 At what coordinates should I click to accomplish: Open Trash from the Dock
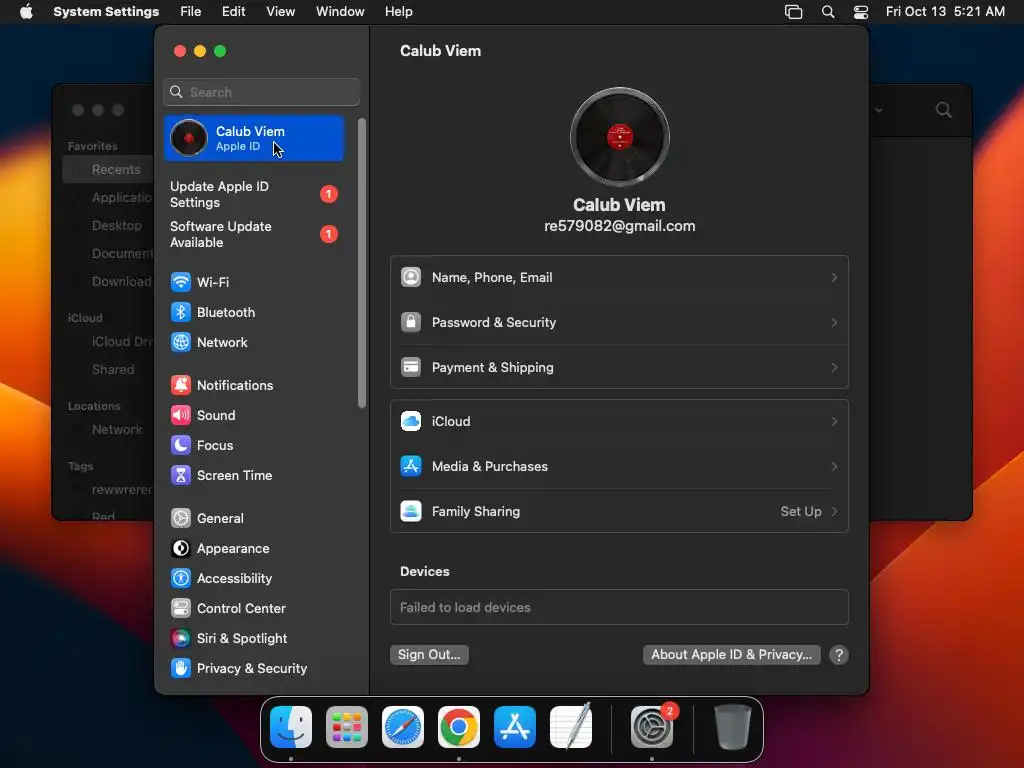733,727
